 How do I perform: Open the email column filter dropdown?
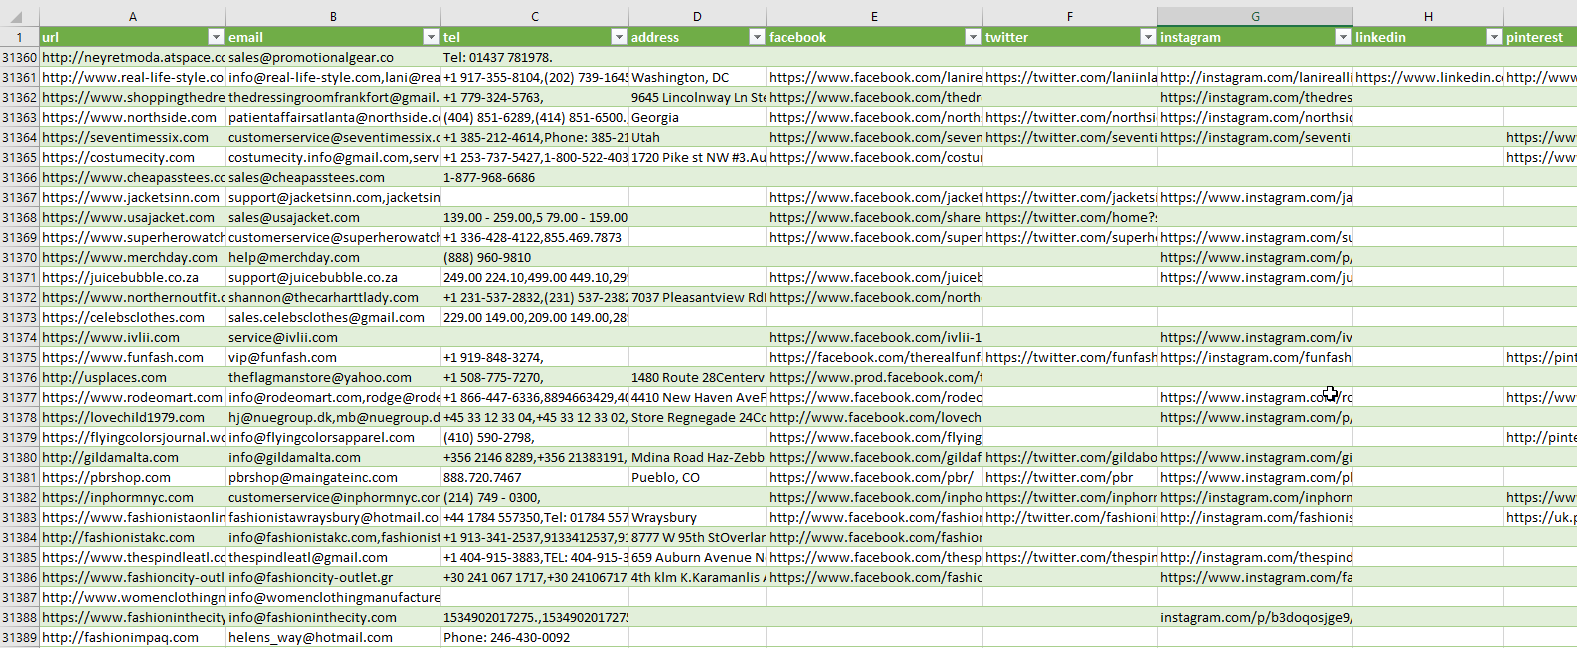[431, 37]
